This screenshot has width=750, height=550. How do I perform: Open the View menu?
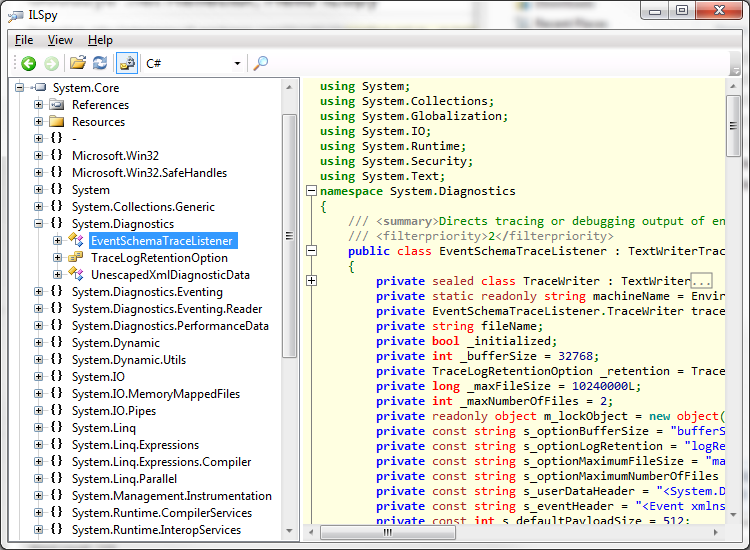click(x=60, y=40)
